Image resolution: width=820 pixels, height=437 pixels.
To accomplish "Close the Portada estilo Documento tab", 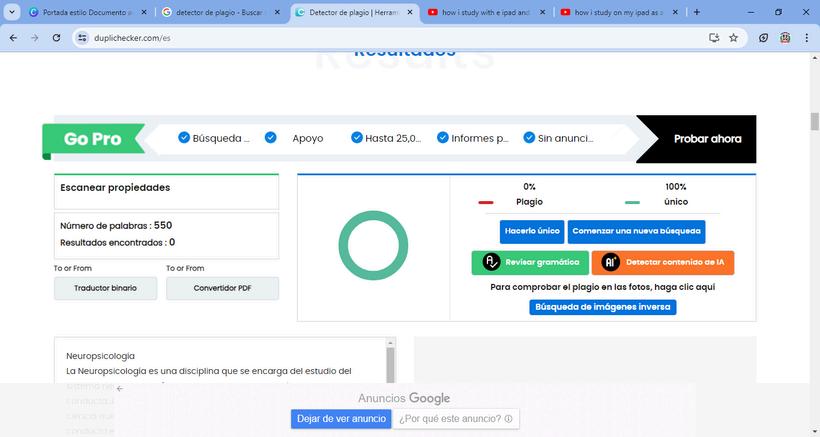I will tap(144, 12).
